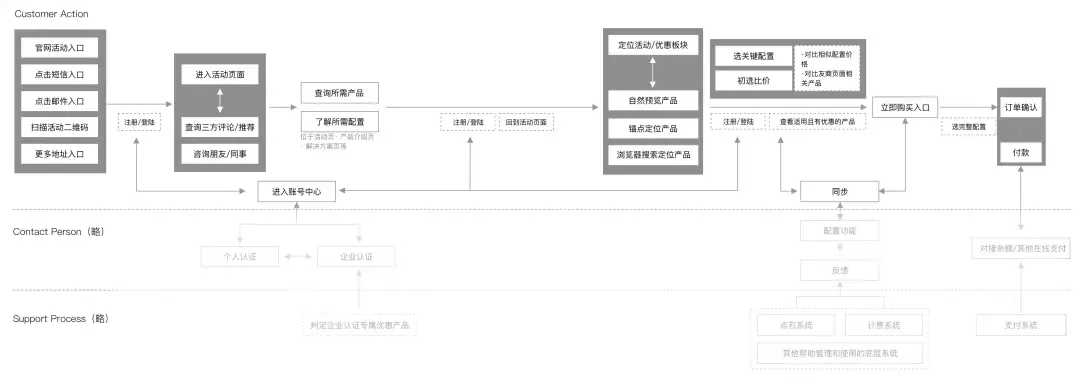Select the 选关键配置 box

click(754, 56)
